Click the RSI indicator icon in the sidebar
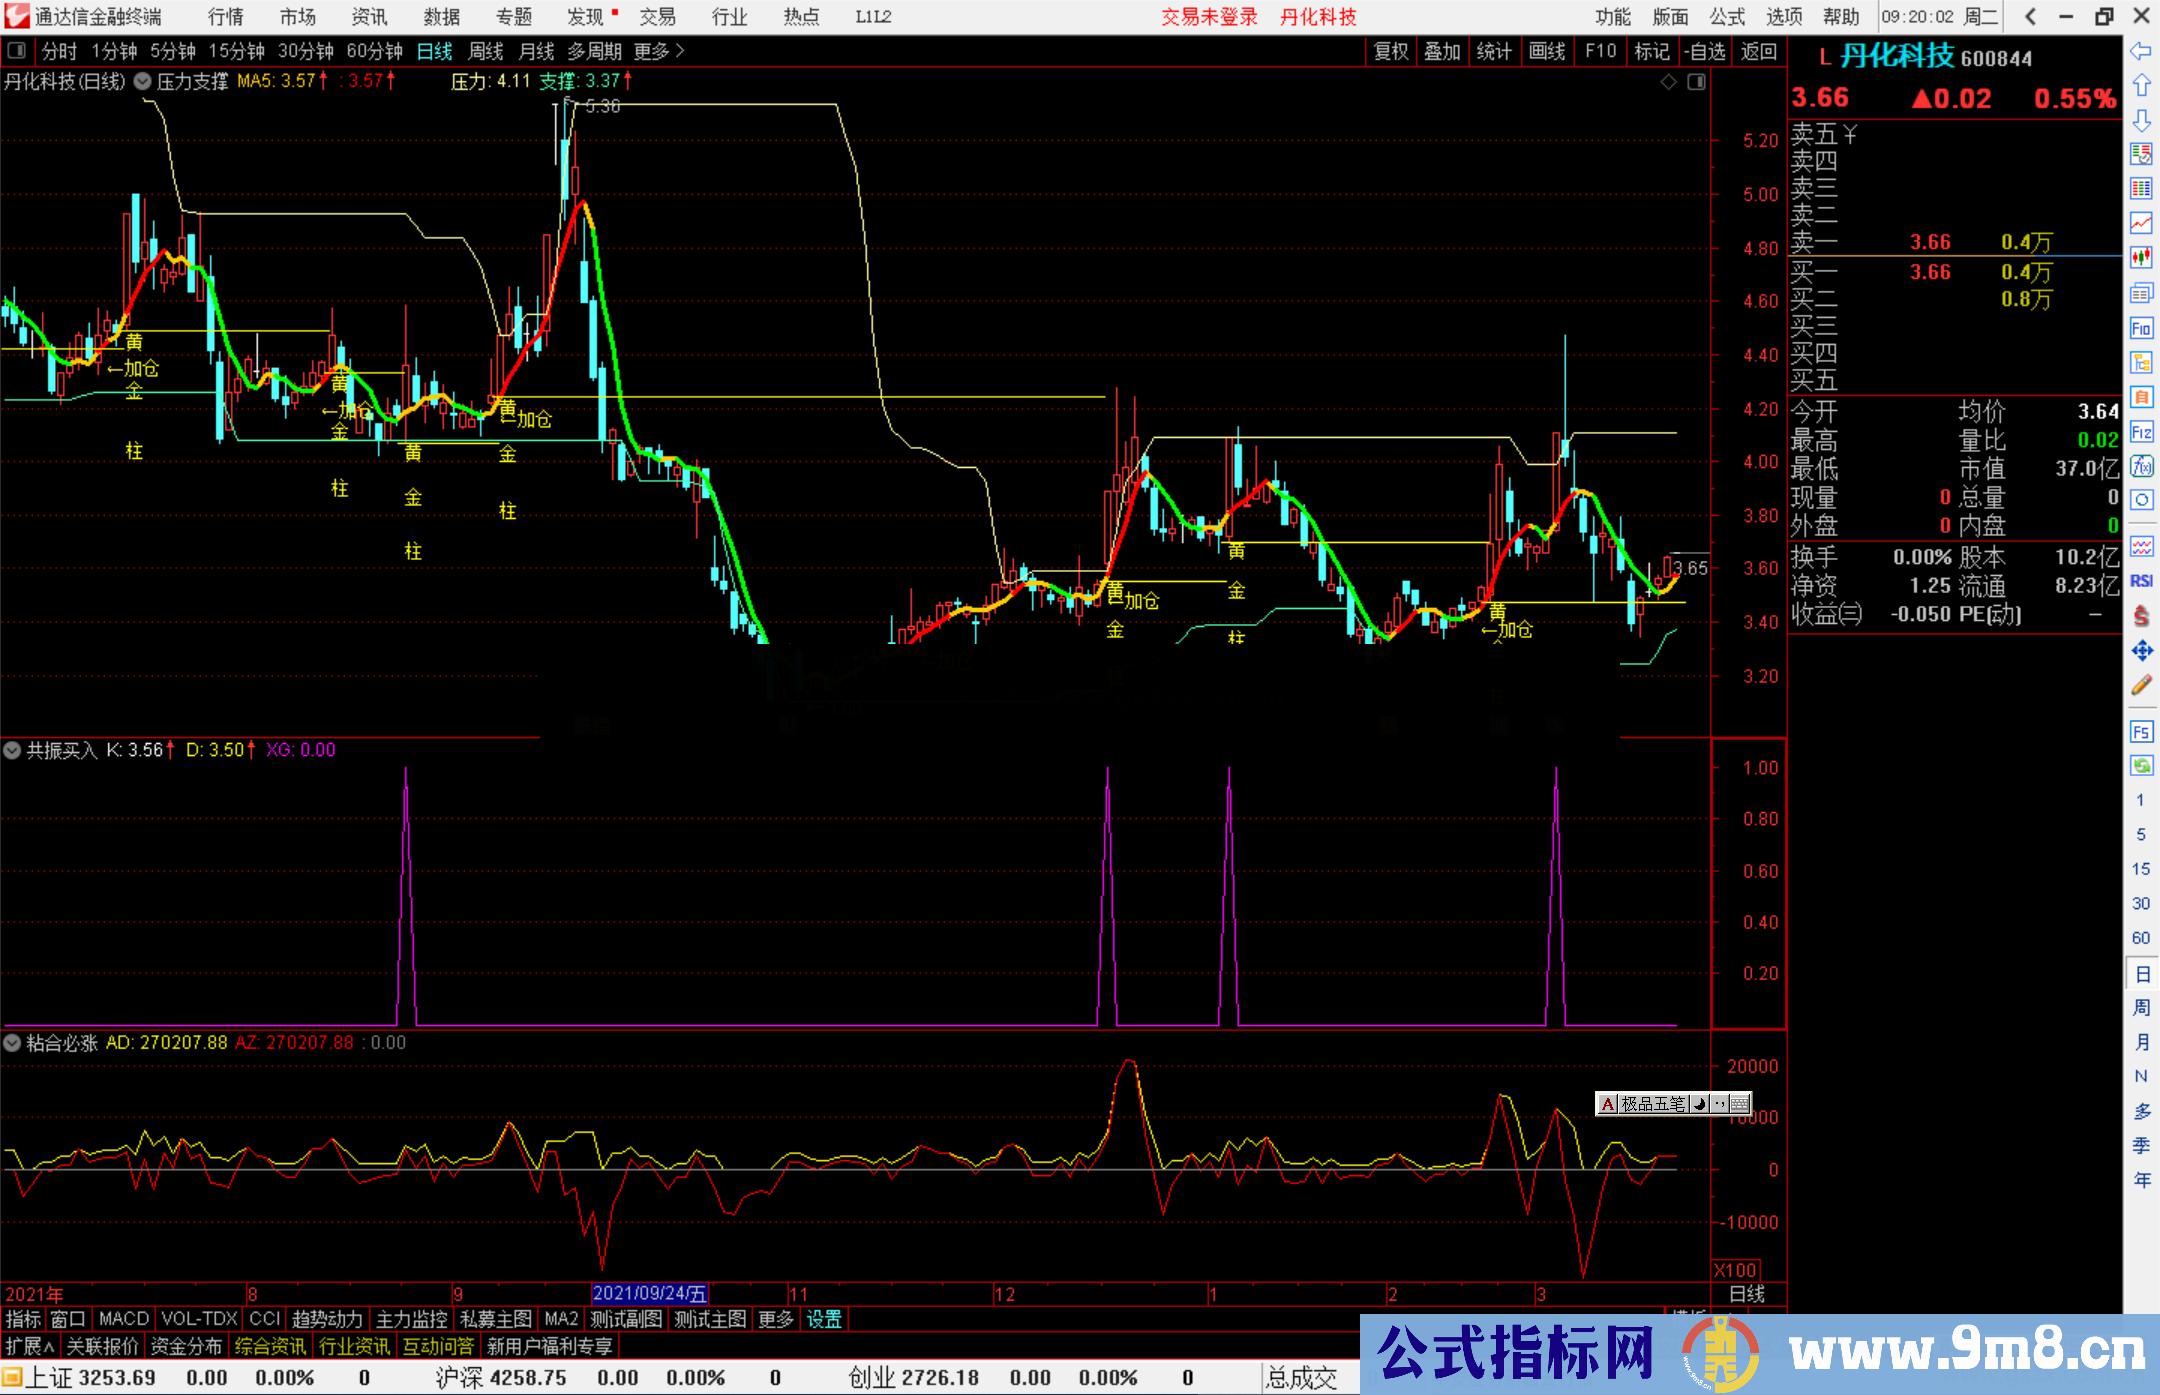2160x1395 pixels. (x=2141, y=581)
